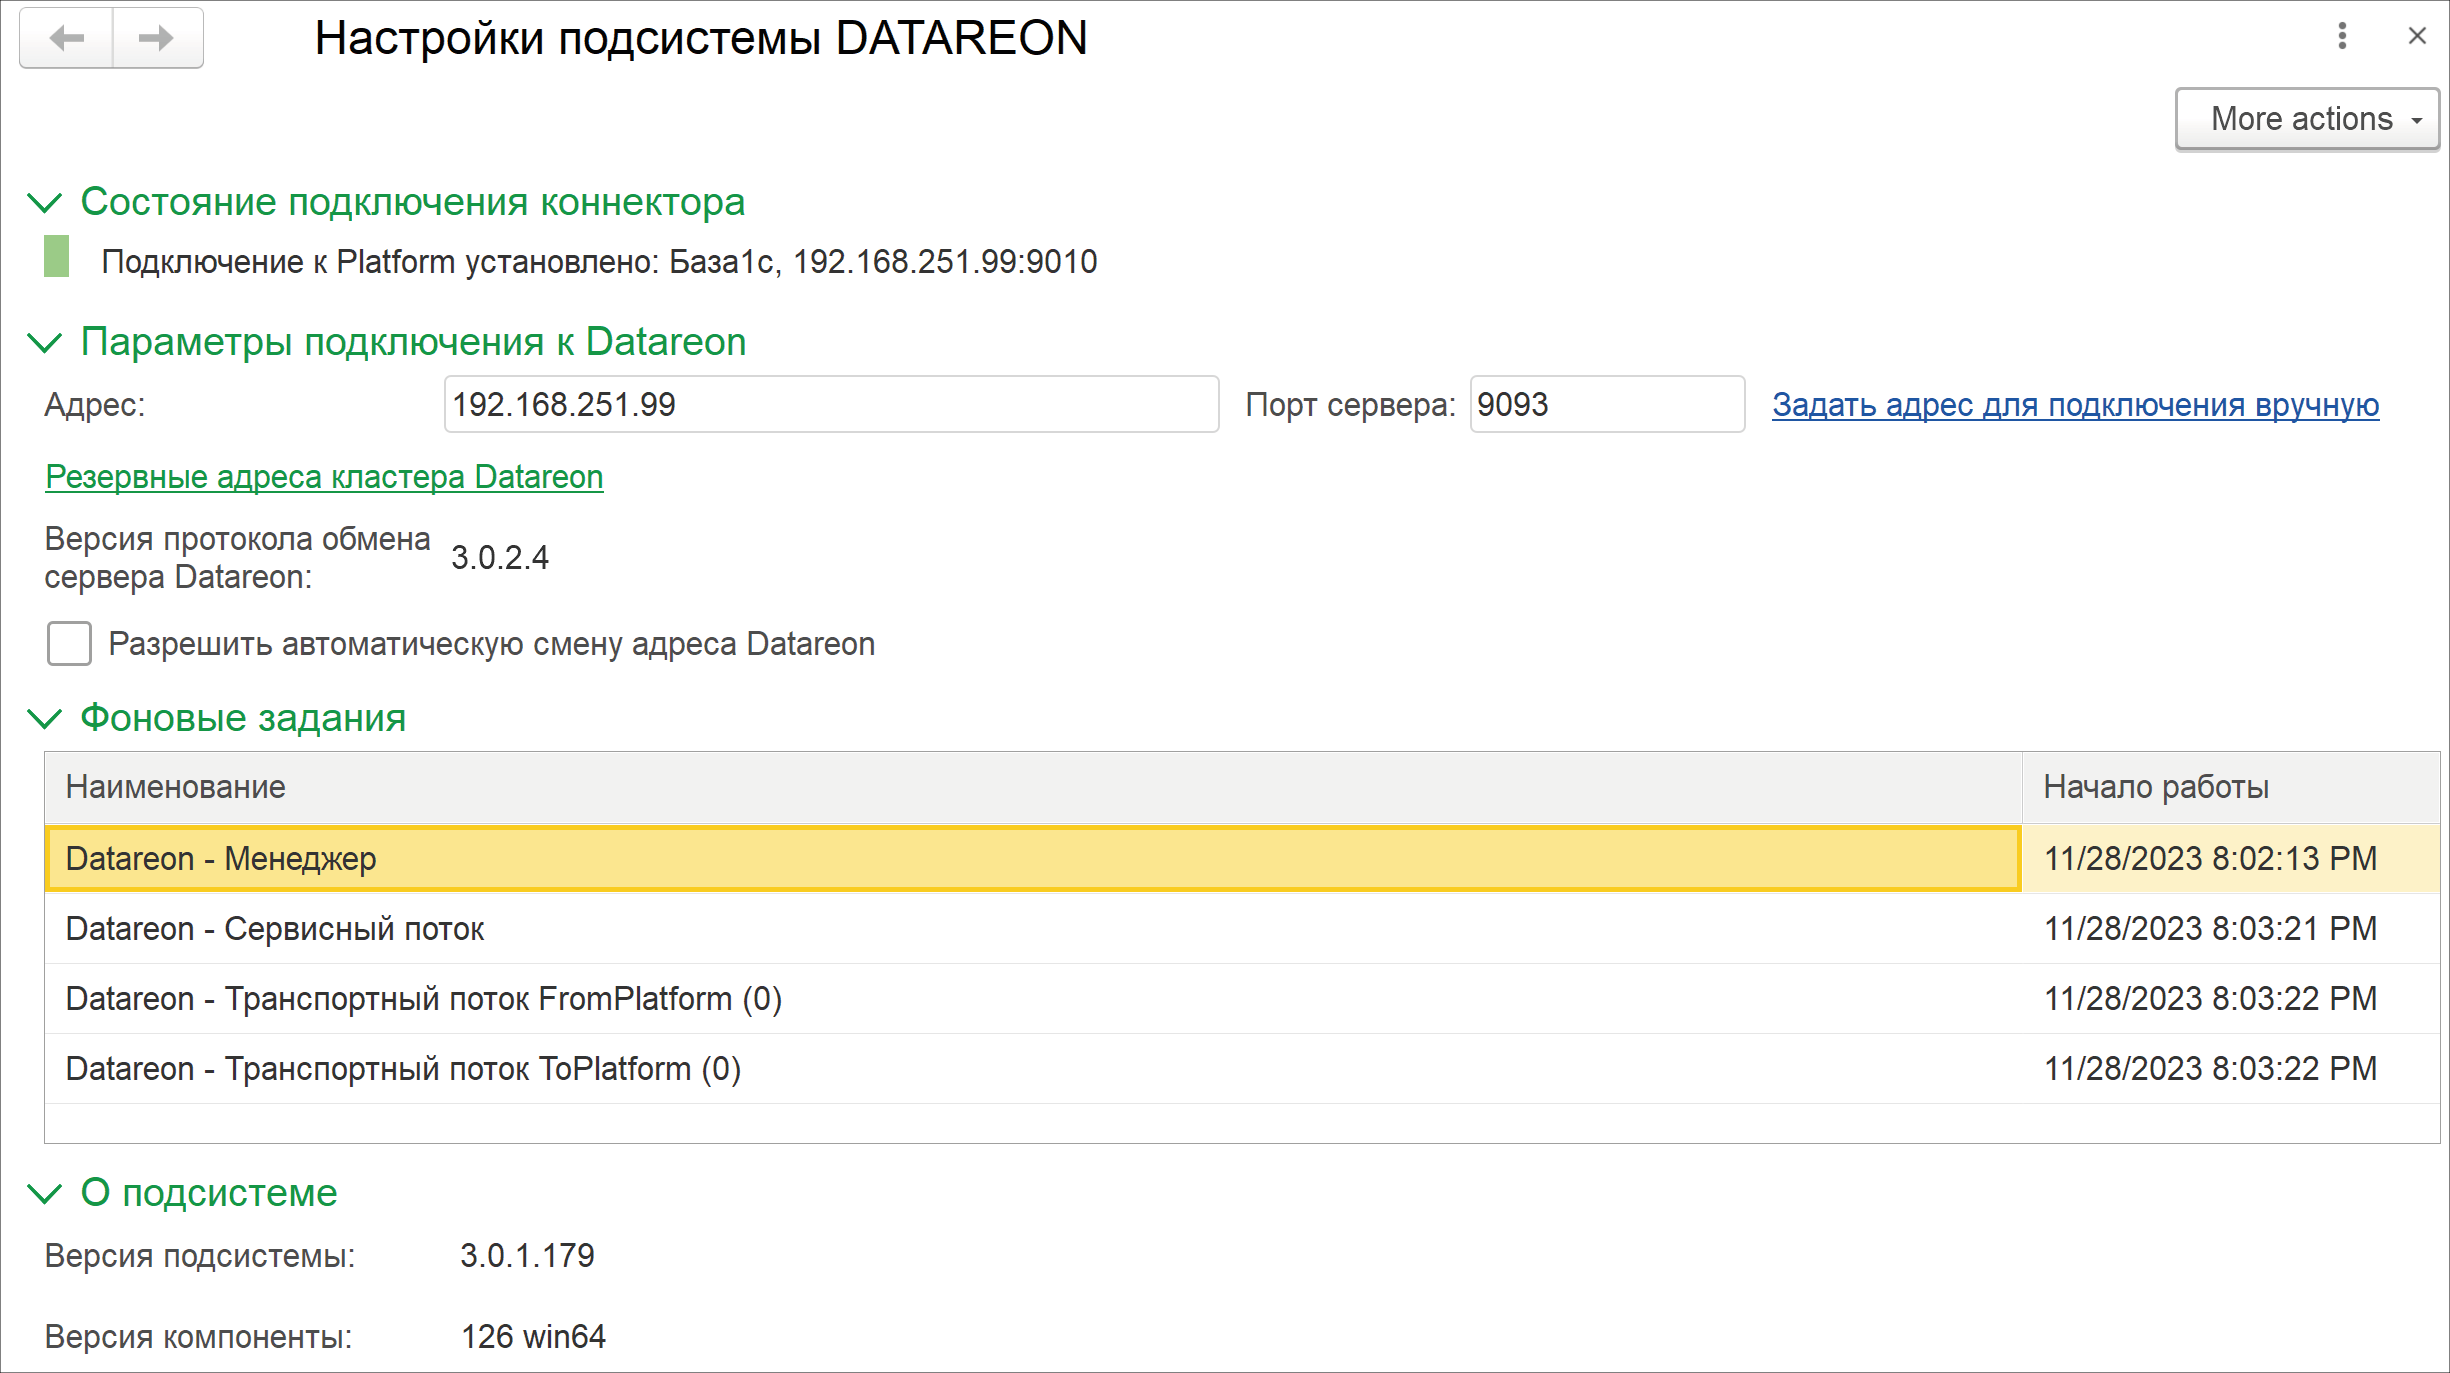The height and width of the screenshot is (1373, 2450).
Task: Open the Задать адрес для подключения вручную link
Action: (2075, 405)
